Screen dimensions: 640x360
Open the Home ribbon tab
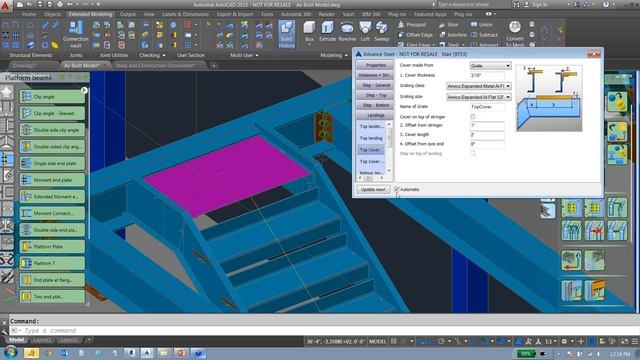tap(29, 14)
